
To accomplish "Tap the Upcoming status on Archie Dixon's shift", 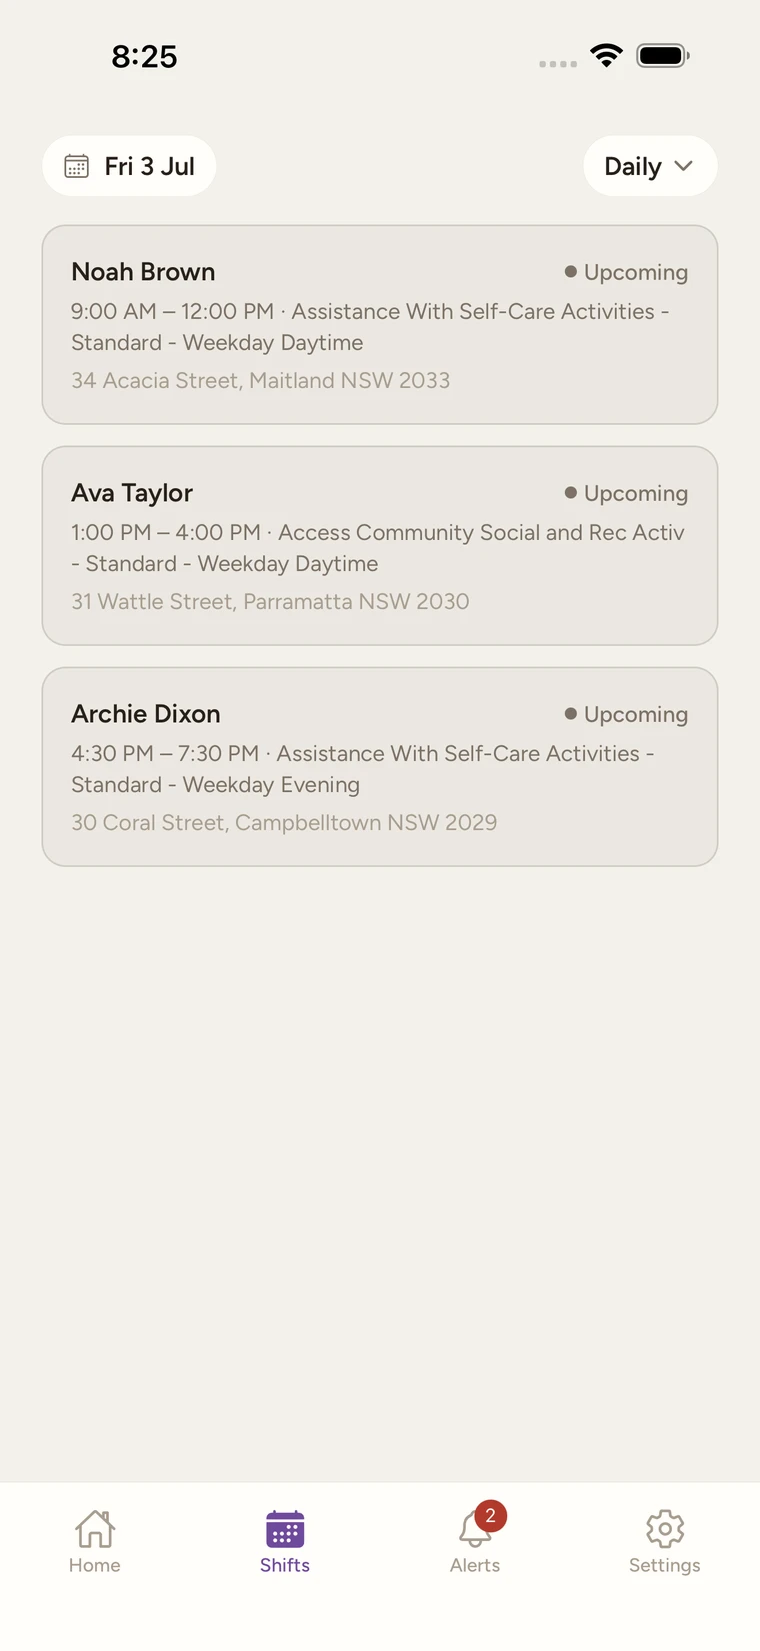I will click(626, 714).
